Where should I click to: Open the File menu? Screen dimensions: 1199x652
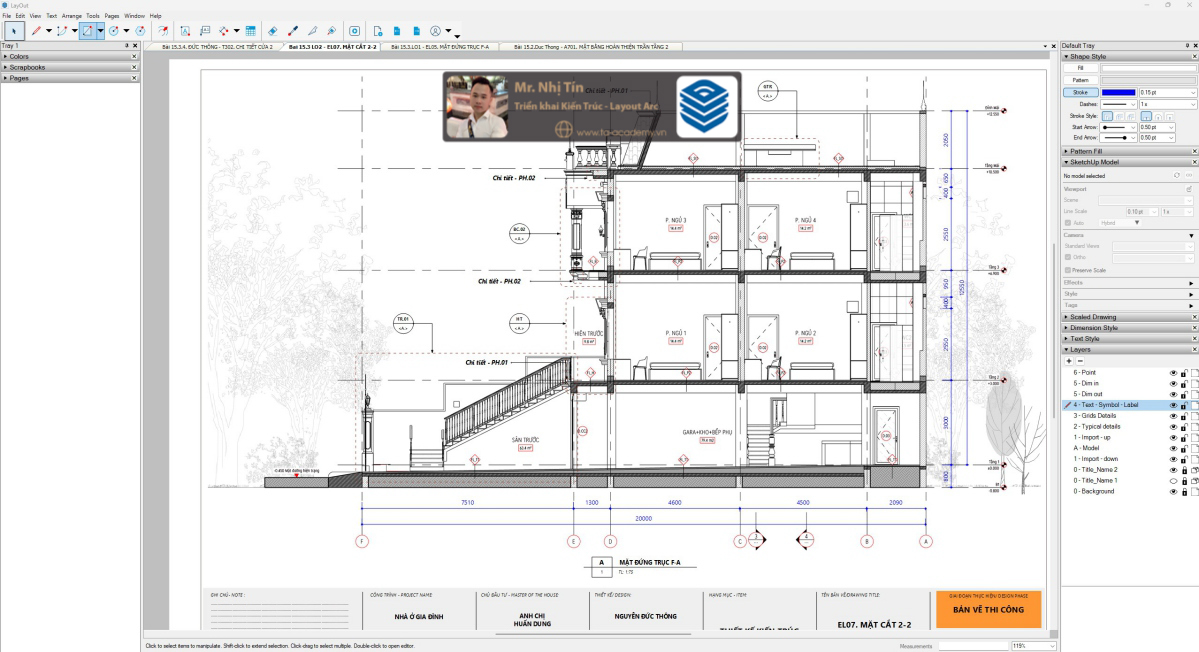tap(6, 15)
